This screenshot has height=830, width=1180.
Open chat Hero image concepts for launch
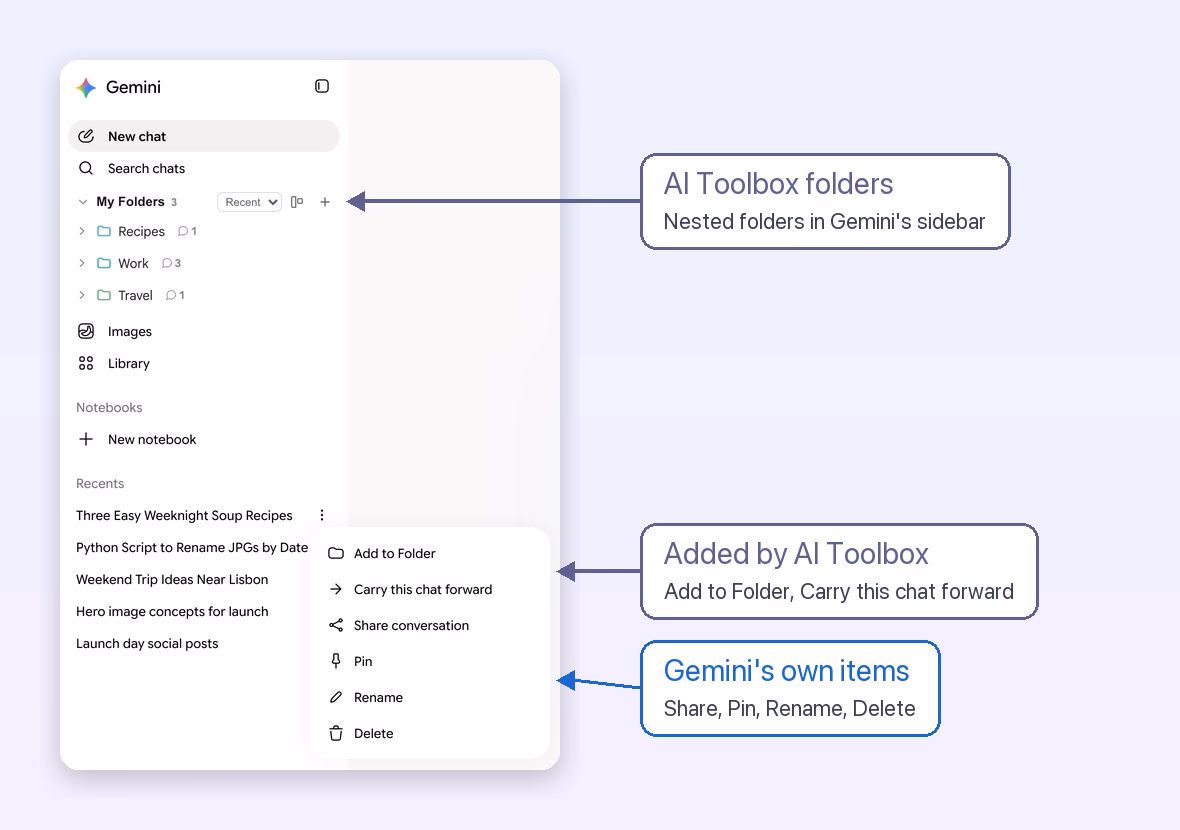172,612
